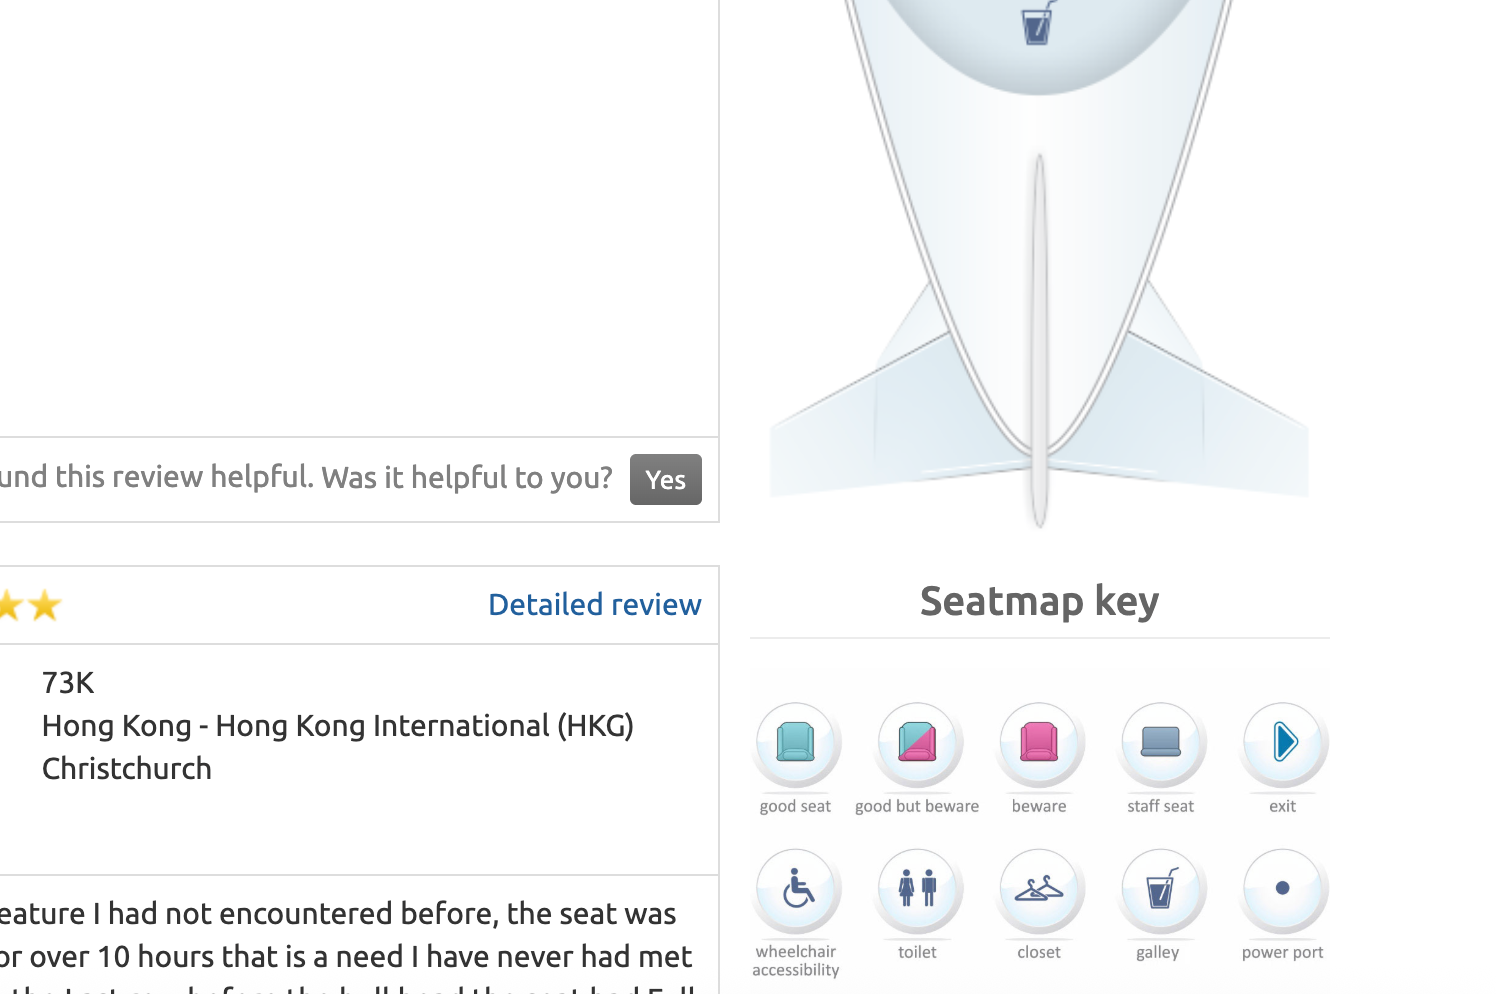
Task: Select the seat number 73K text
Action: (67, 682)
